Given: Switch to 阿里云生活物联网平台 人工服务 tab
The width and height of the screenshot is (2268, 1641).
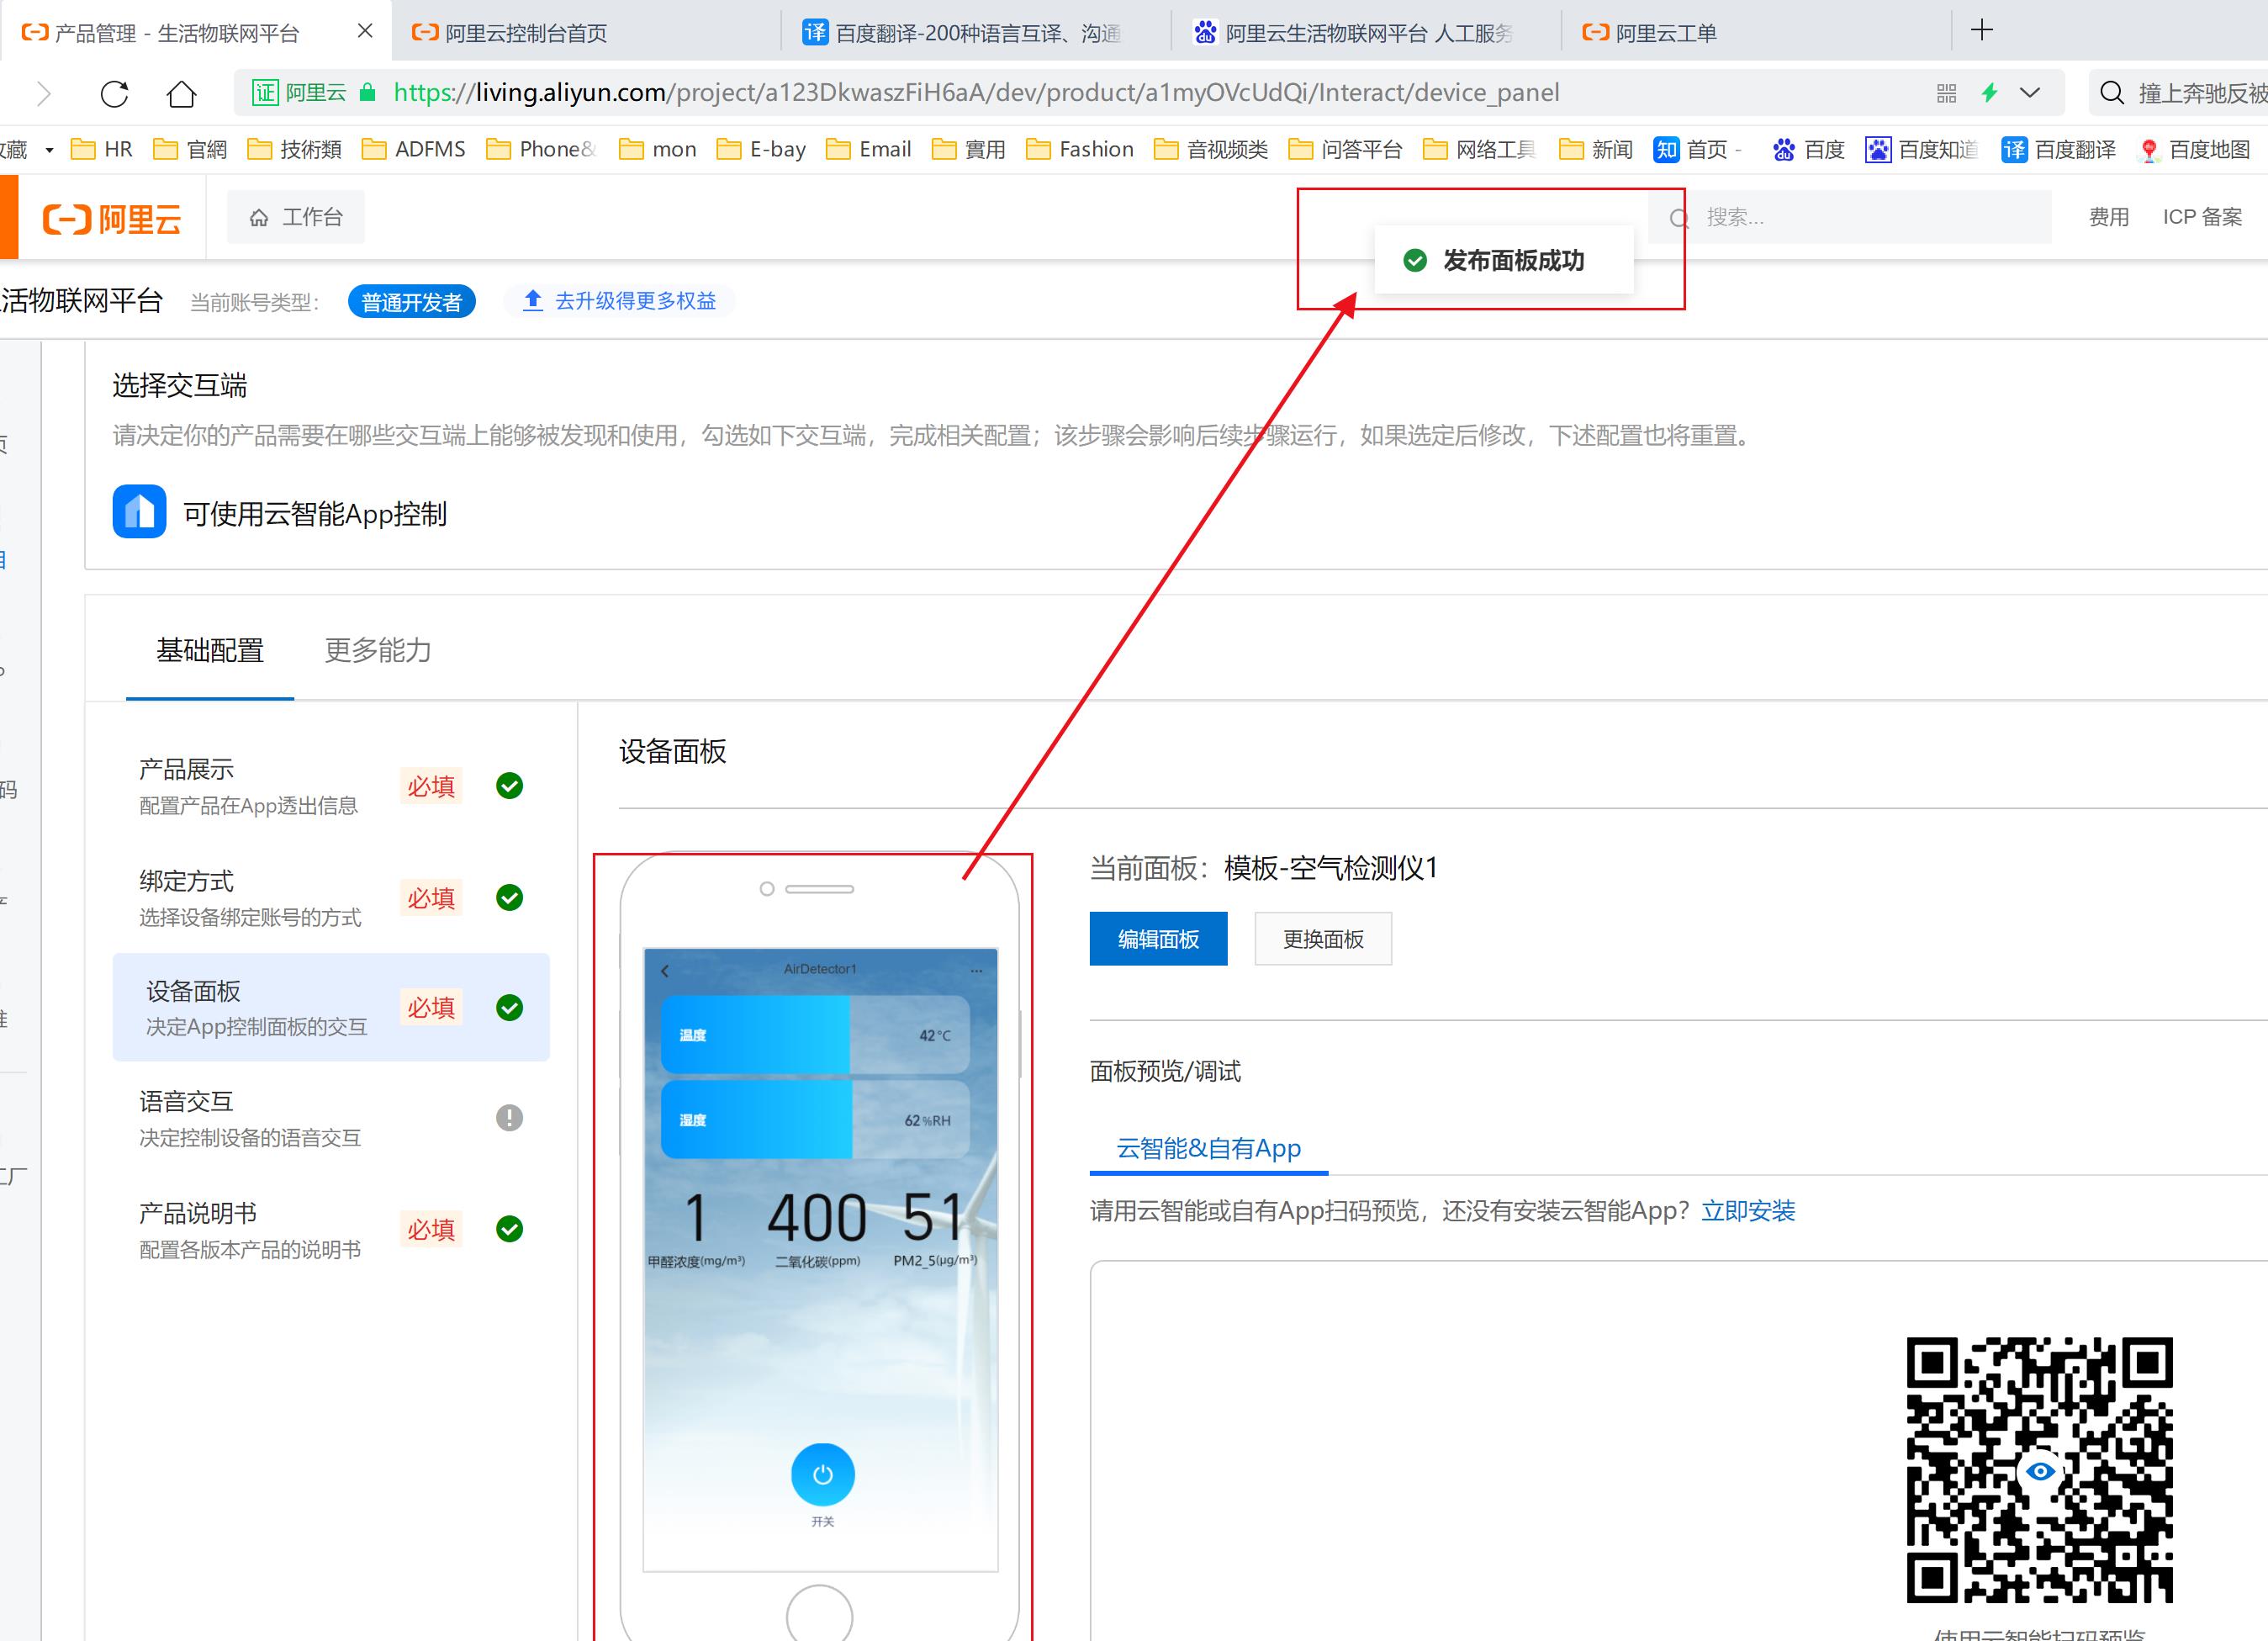Looking at the screenshot, I should pos(1366,33).
